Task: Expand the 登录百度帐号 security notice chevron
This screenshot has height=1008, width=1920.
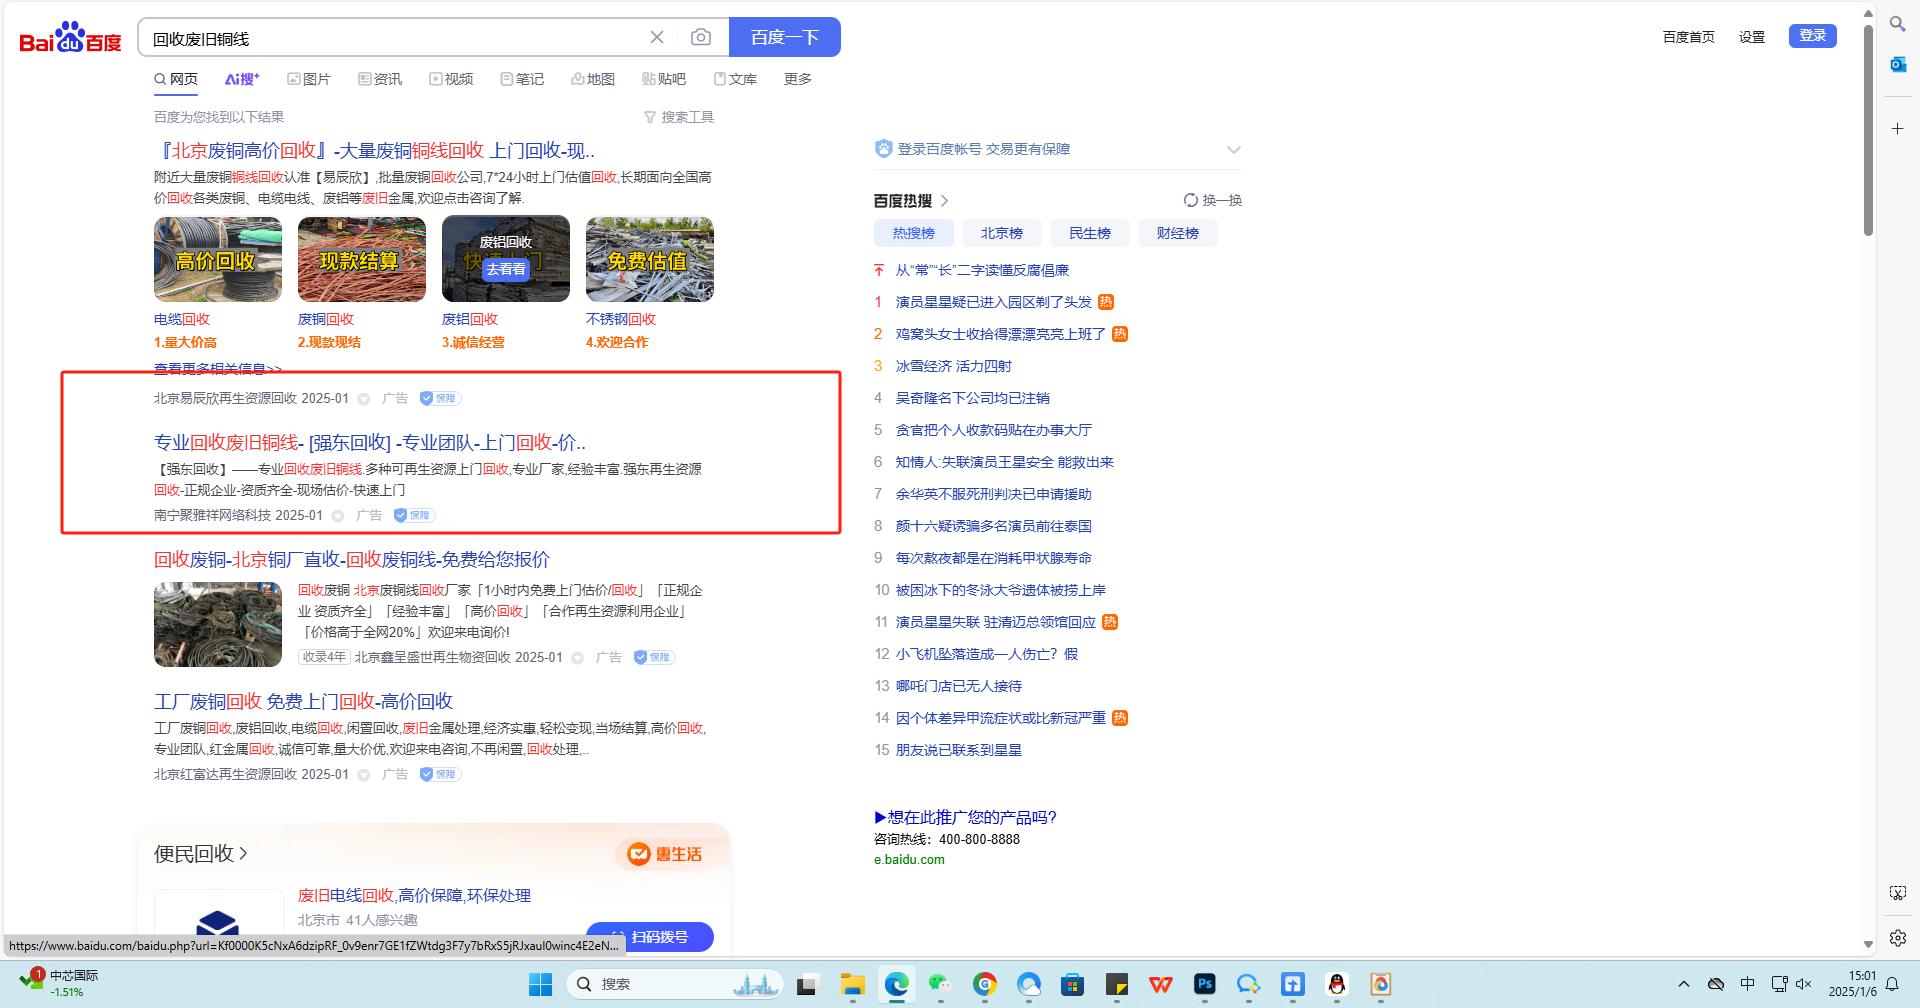Action: (x=1234, y=150)
